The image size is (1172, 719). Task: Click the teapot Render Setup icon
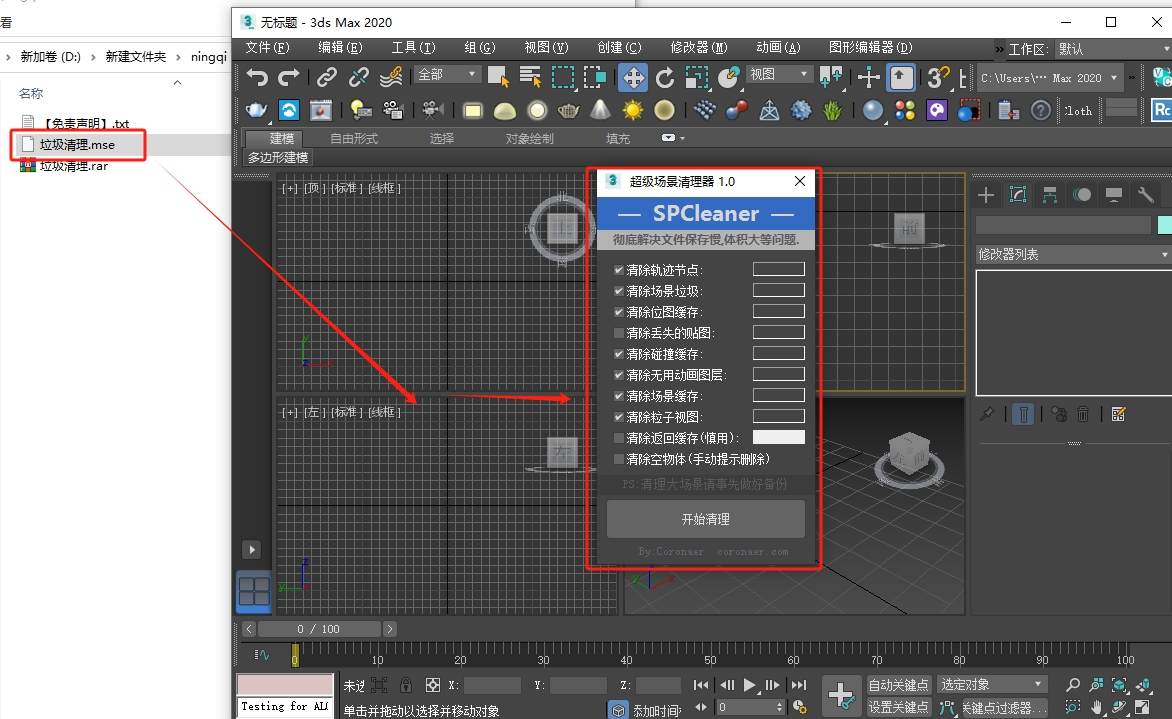tap(256, 111)
